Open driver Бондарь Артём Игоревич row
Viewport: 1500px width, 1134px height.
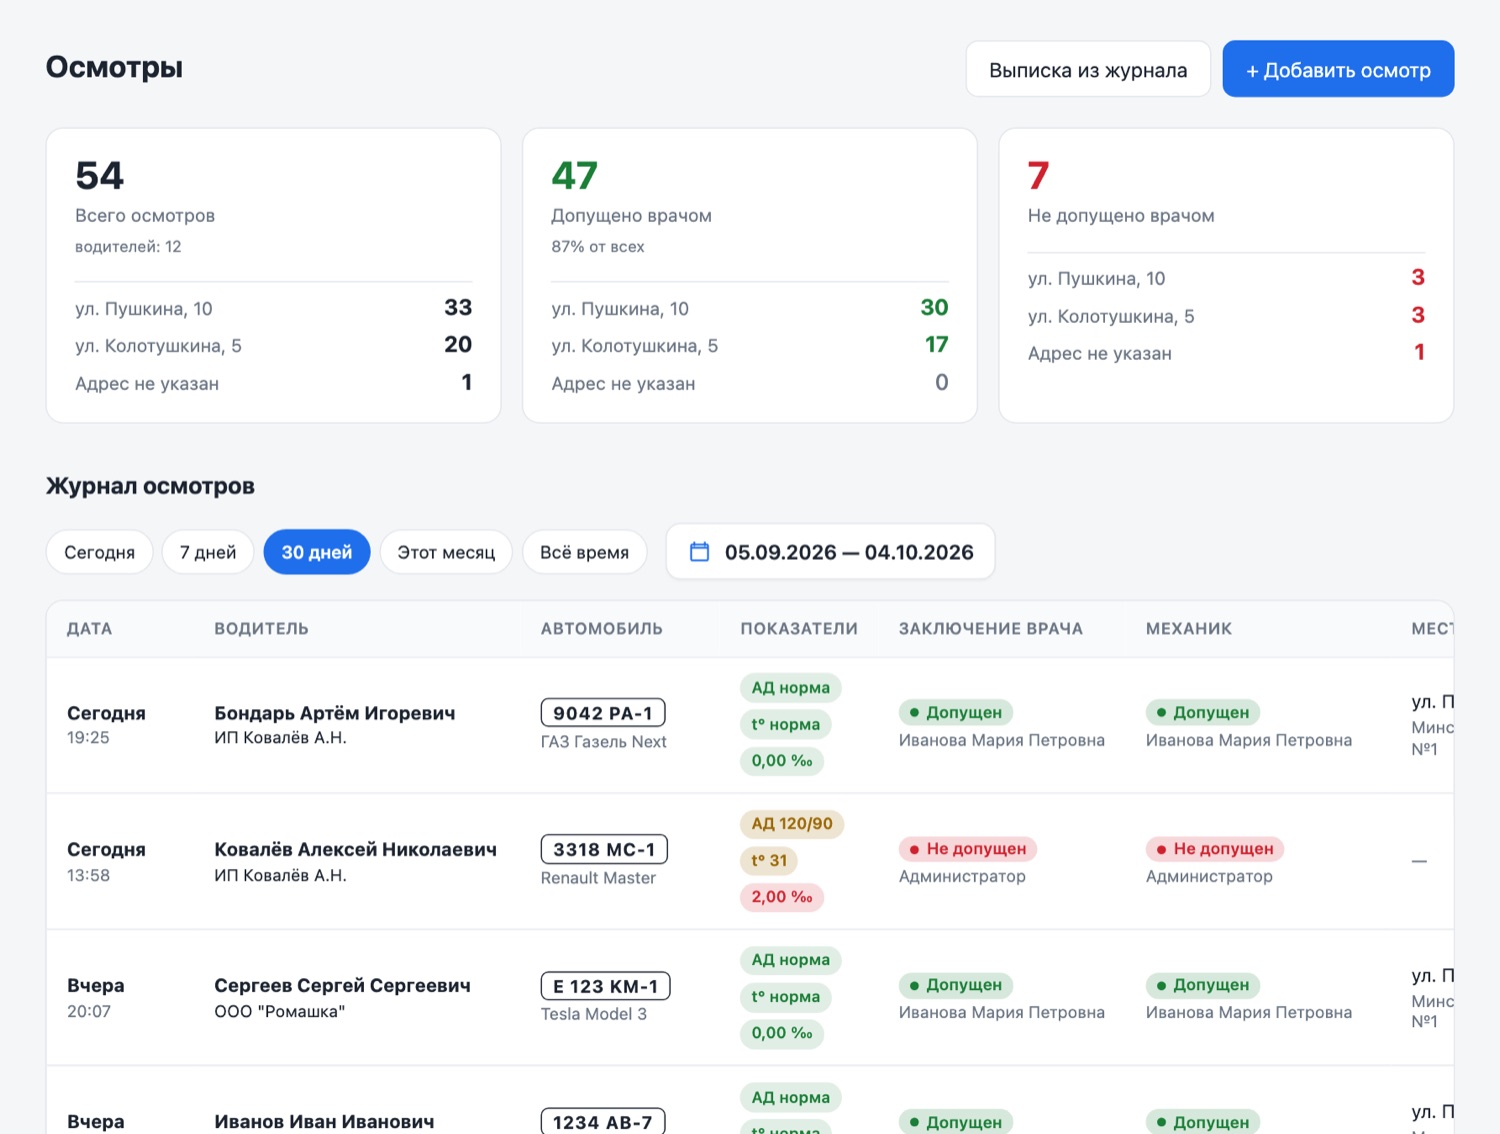pyautogui.click(x=750, y=725)
